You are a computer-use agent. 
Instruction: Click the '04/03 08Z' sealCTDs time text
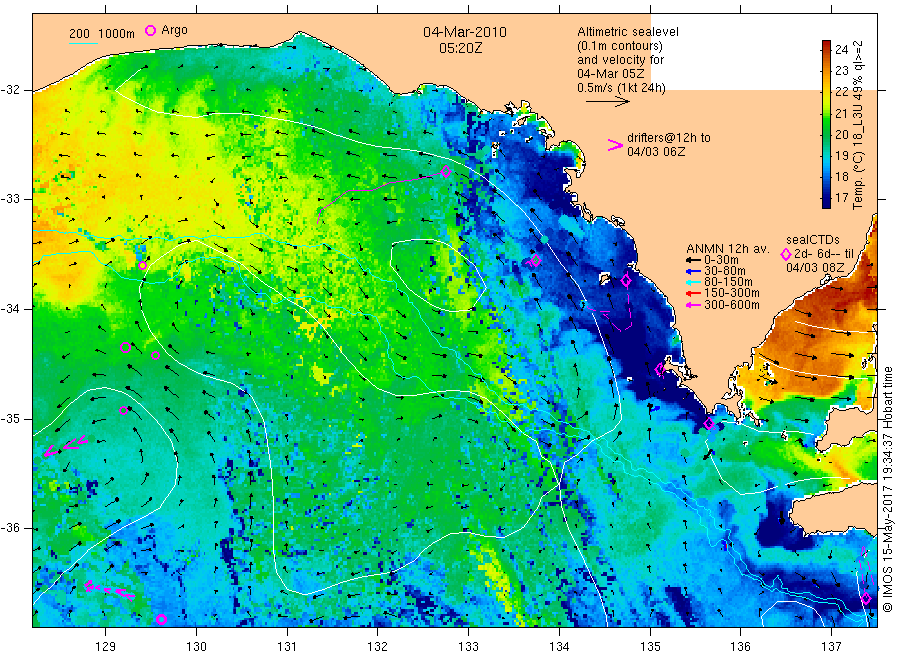click(x=815, y=268)
